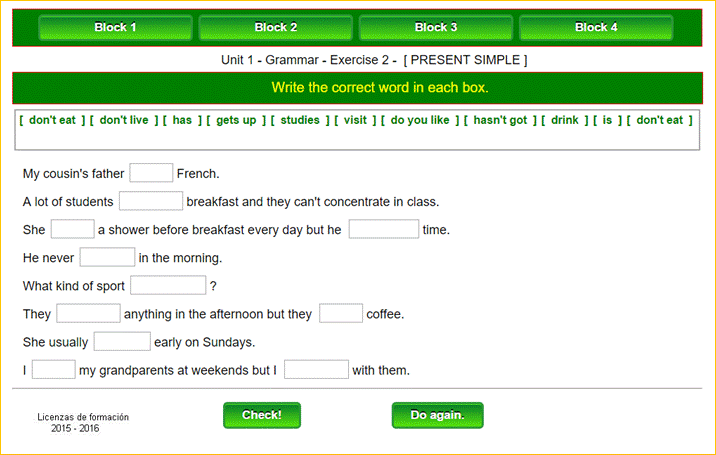Focus the blank before 'breakfast and they can't'
The height and width of the screenshot is (455, 716).
pyautogui.click(x=150, y=201)
